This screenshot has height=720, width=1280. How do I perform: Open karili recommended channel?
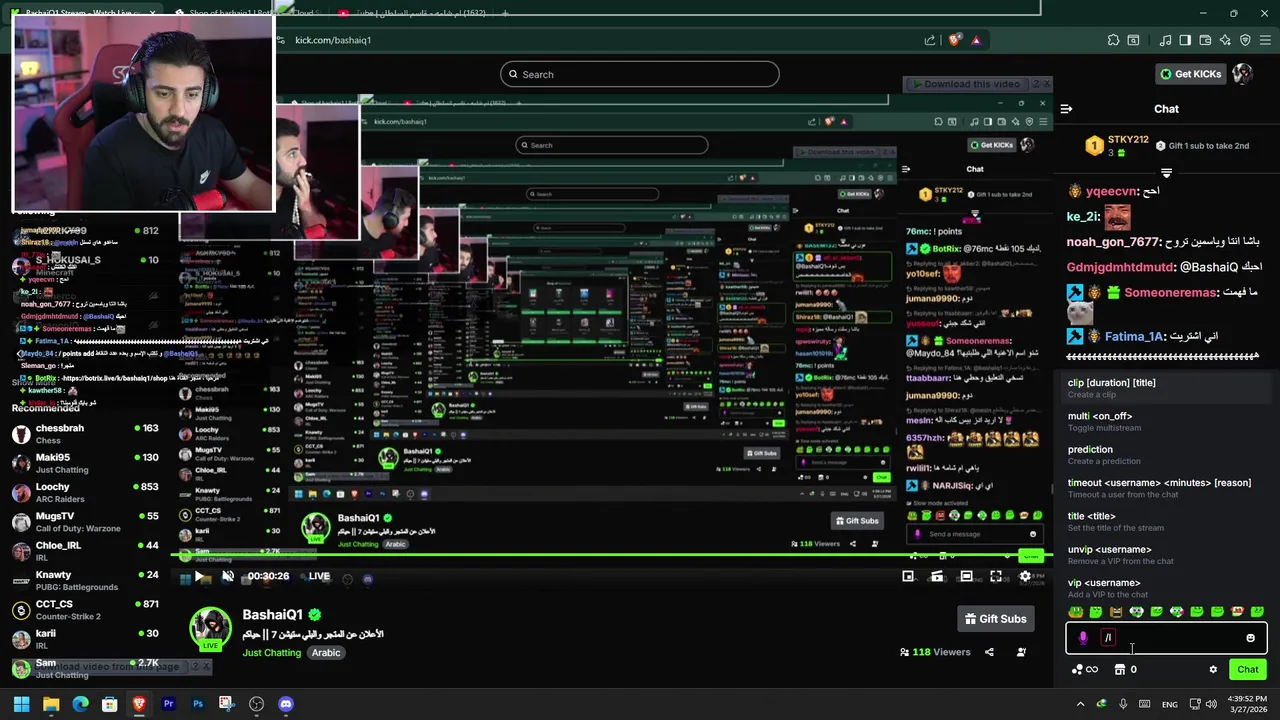tap(85, 639)
